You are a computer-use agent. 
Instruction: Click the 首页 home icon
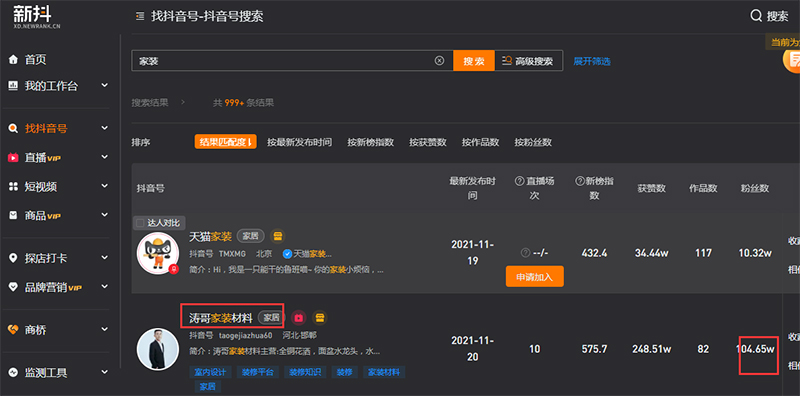point(13,60)
